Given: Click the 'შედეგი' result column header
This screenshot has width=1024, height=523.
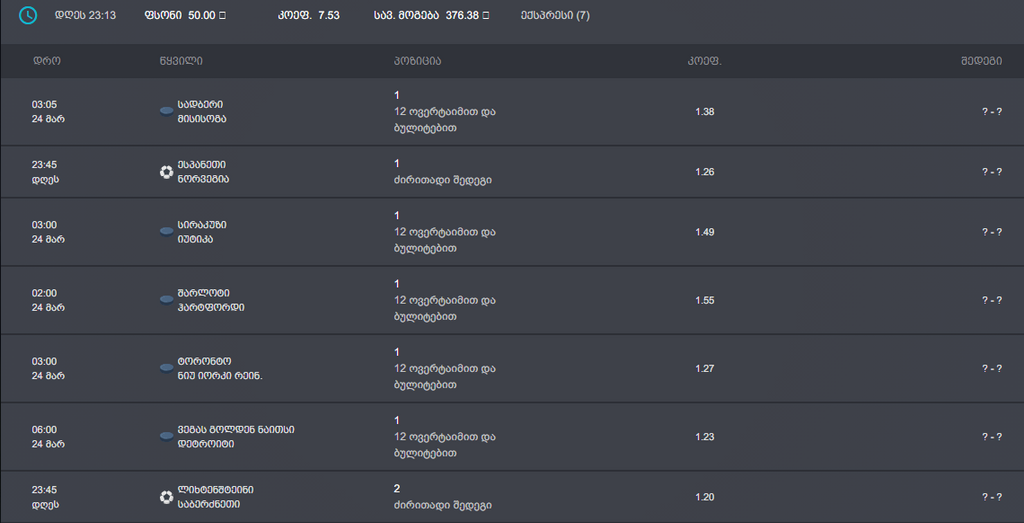Looking at the screenshot, I should point(981,61).
